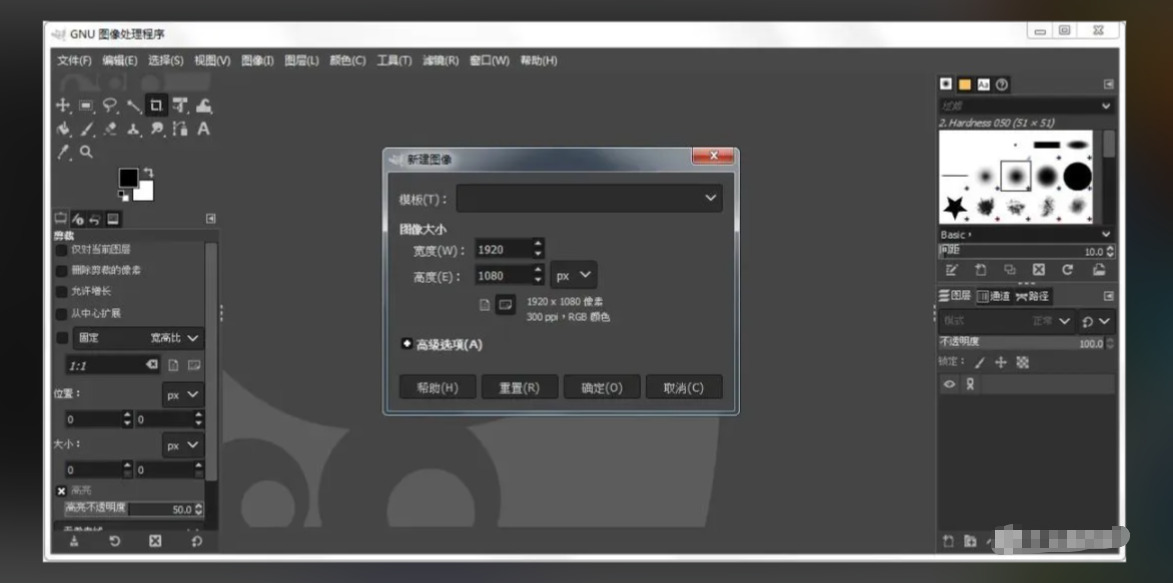Click the 重置(R) button
The width and height of the screenshot is (1173, 583).
pos(519,388)
